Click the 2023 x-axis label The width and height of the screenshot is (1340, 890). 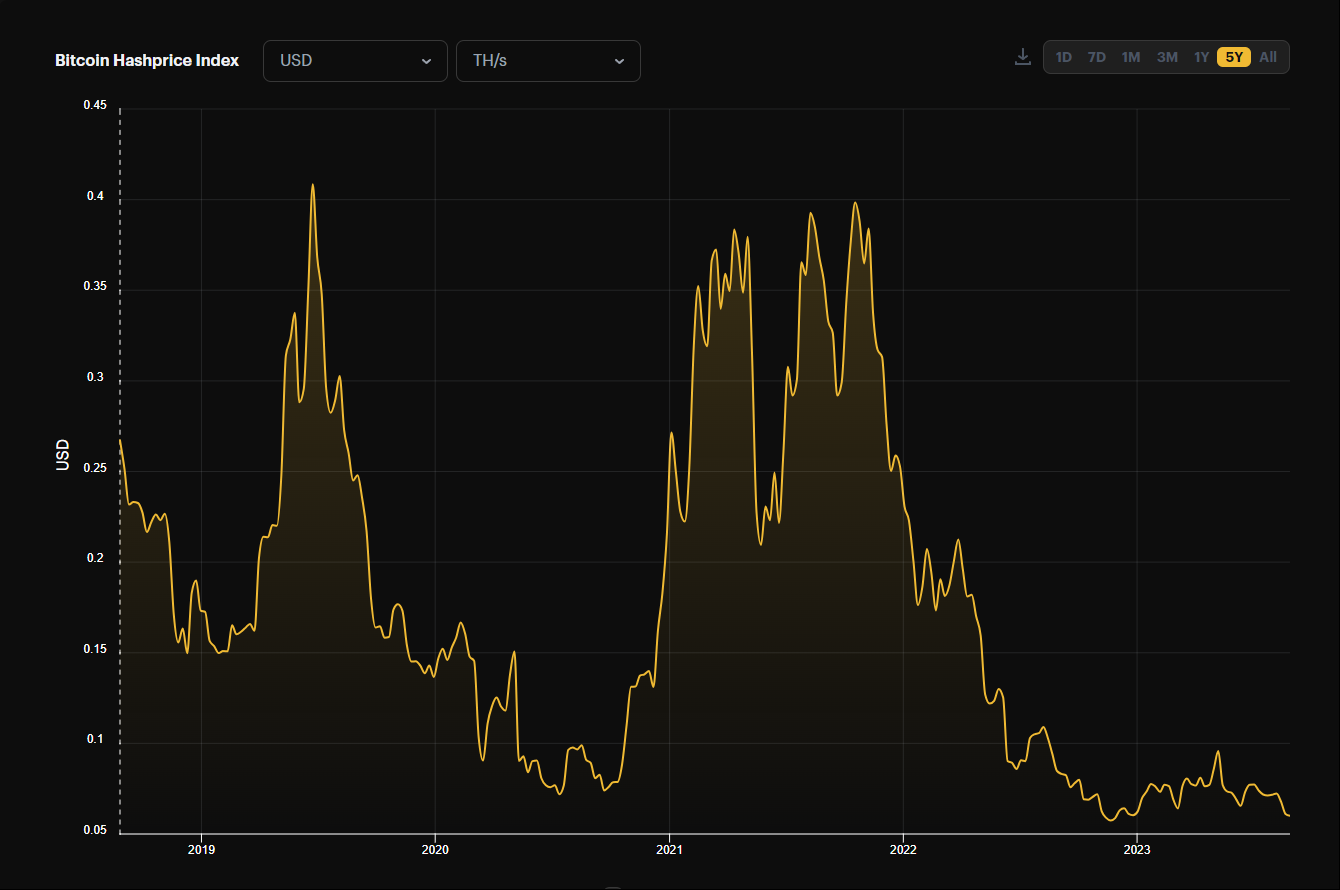[x=1137, y=850]
